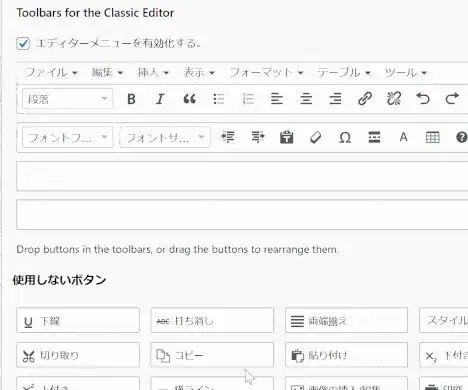Toggle the エディターメニューを有効化する checkbox
This screenshot has width=468, height=390.
23,44
